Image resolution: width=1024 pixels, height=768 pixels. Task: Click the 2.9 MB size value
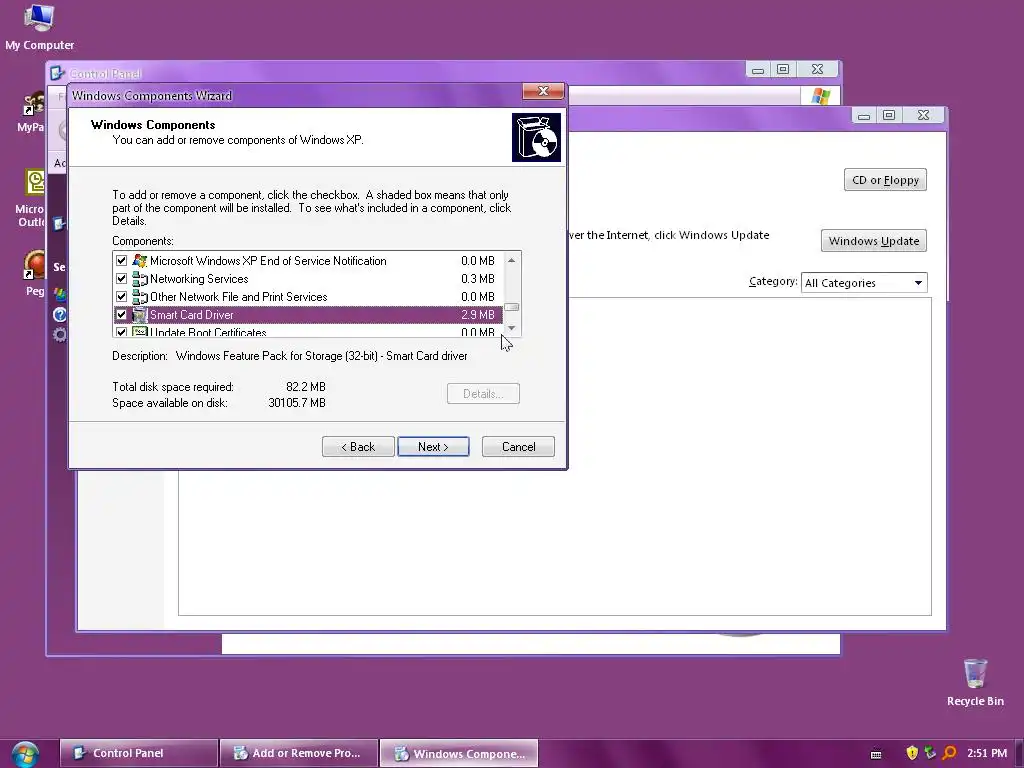click(477, 315)
